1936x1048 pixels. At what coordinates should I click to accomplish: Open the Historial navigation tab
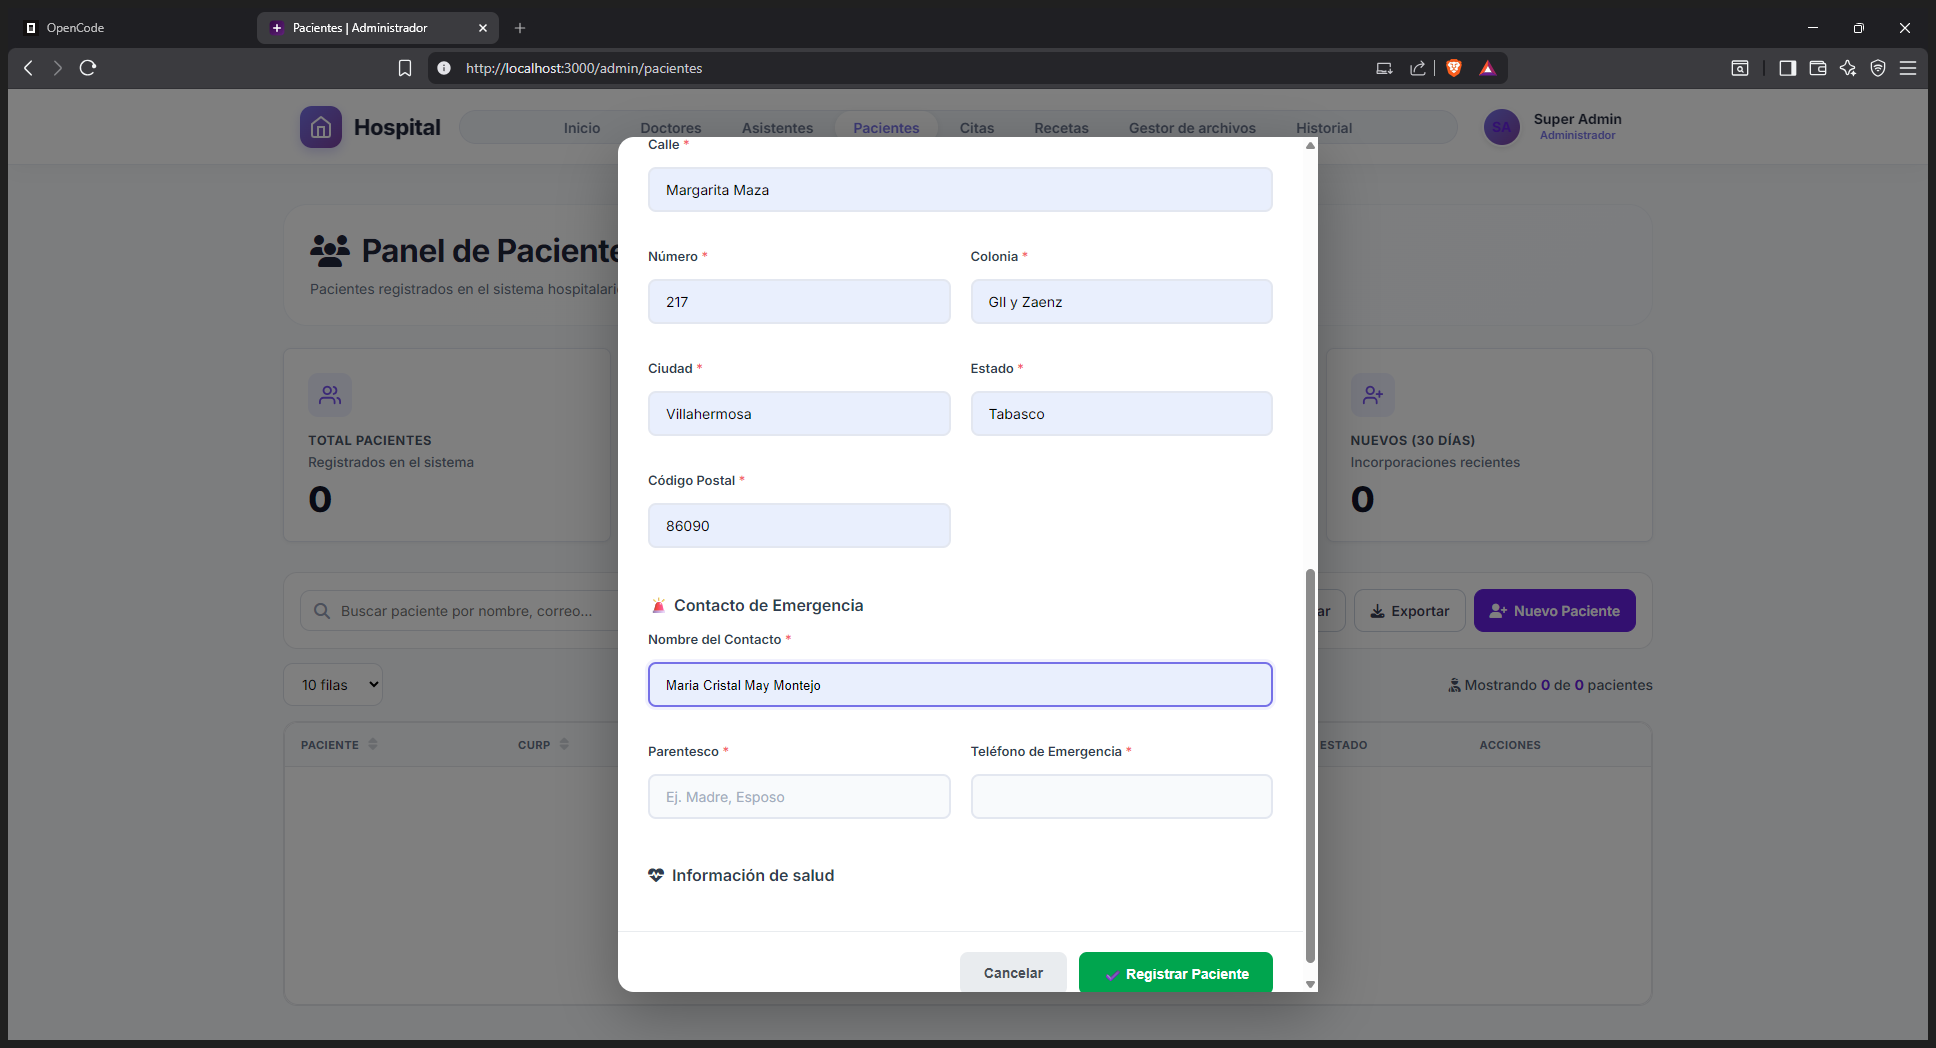1324,128
